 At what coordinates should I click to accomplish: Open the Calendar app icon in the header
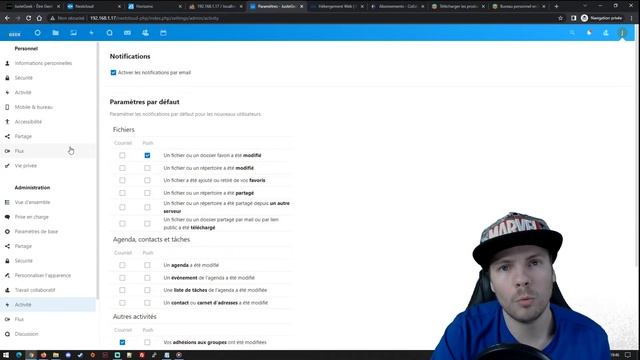[x=163, y=33]
